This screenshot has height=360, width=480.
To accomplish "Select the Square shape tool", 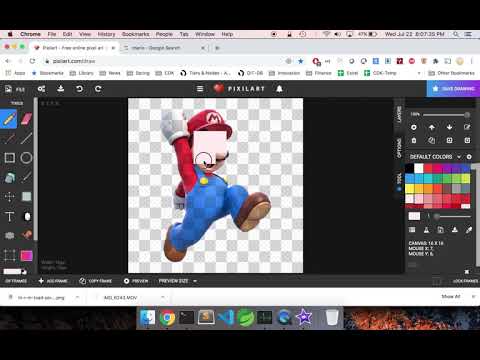I will click(9, 158).
